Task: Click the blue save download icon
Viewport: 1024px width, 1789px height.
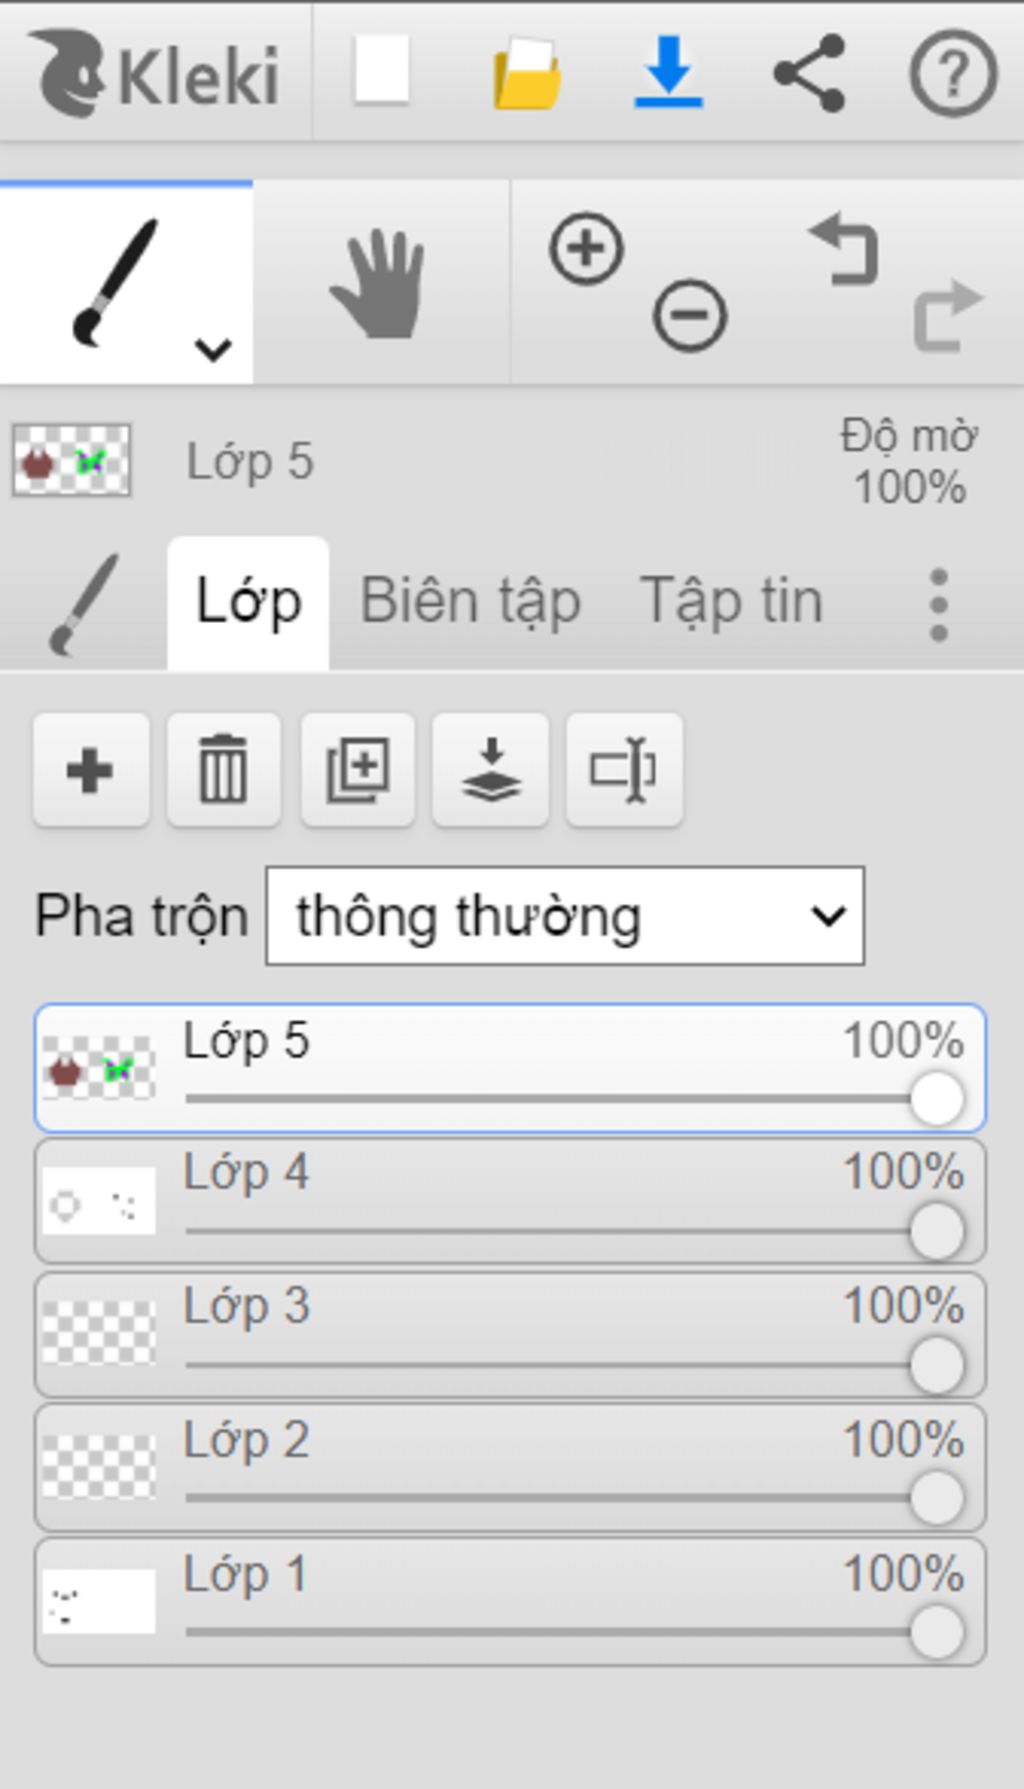Action: click(668, 72)
